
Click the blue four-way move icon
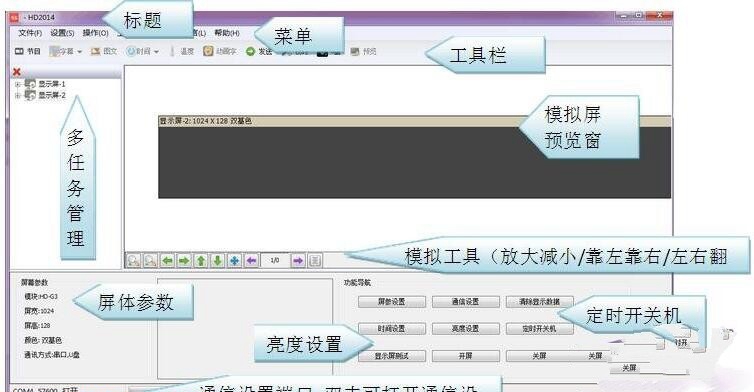pos(234,261)
